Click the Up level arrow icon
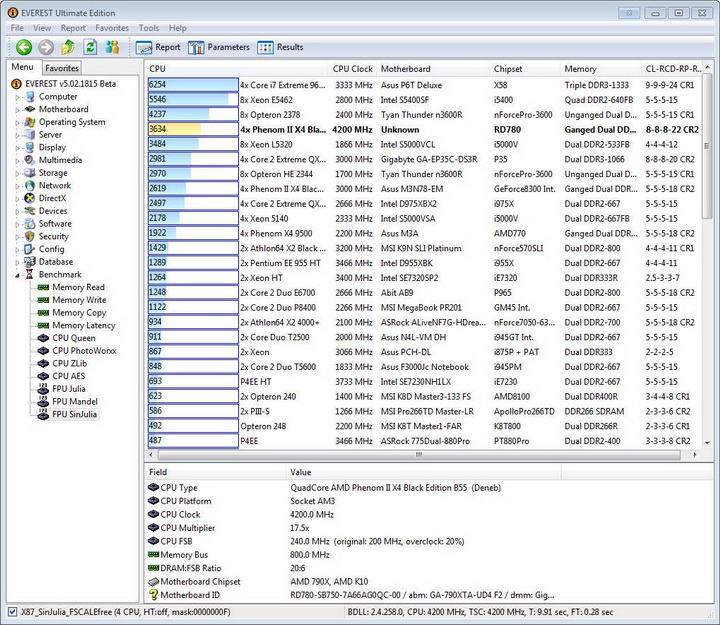Image resolution: width=720 pixels, height=625 pixels. [x=68, y=47]
